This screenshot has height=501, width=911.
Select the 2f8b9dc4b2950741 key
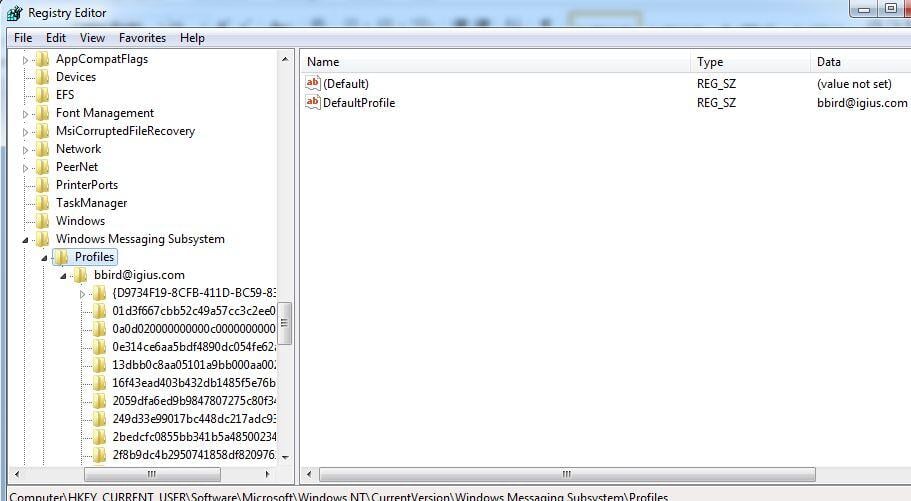[x=194, y=455]
